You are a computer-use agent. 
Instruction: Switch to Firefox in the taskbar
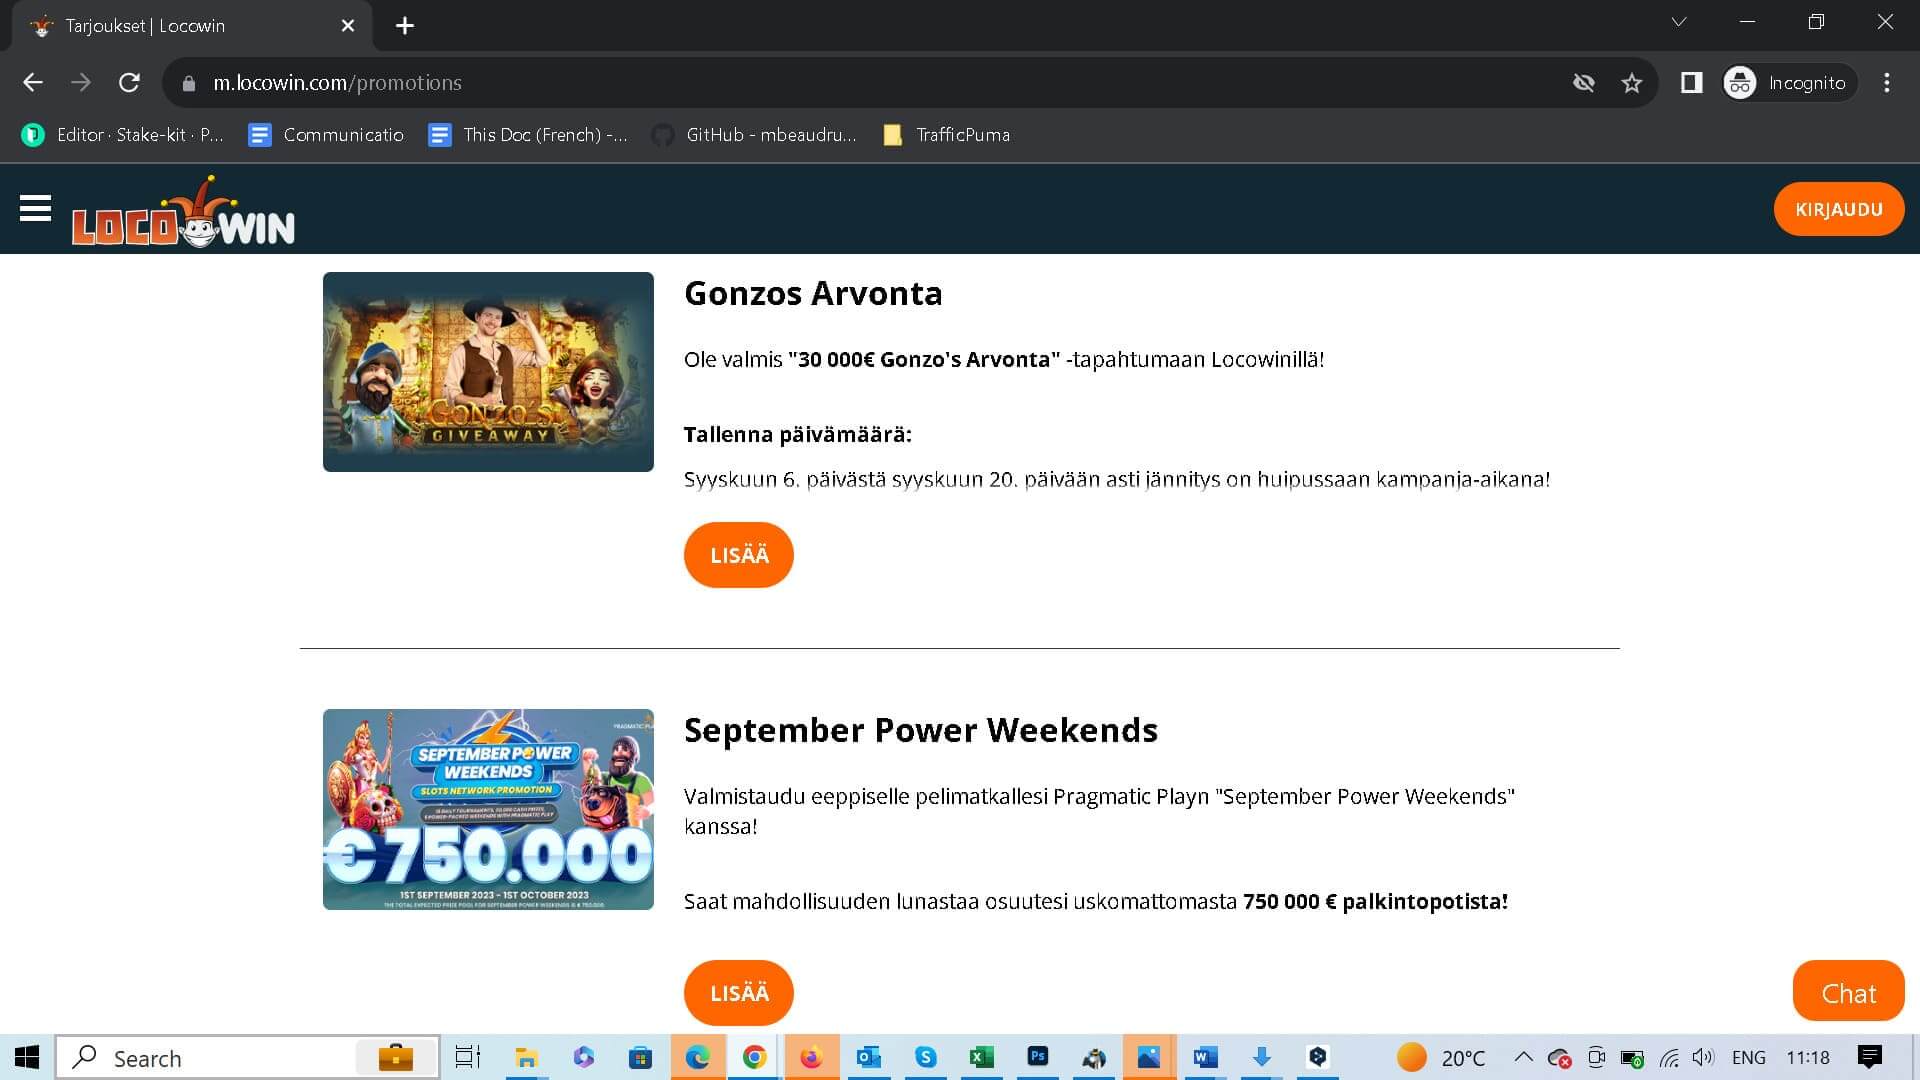[x=811, y=1057]
